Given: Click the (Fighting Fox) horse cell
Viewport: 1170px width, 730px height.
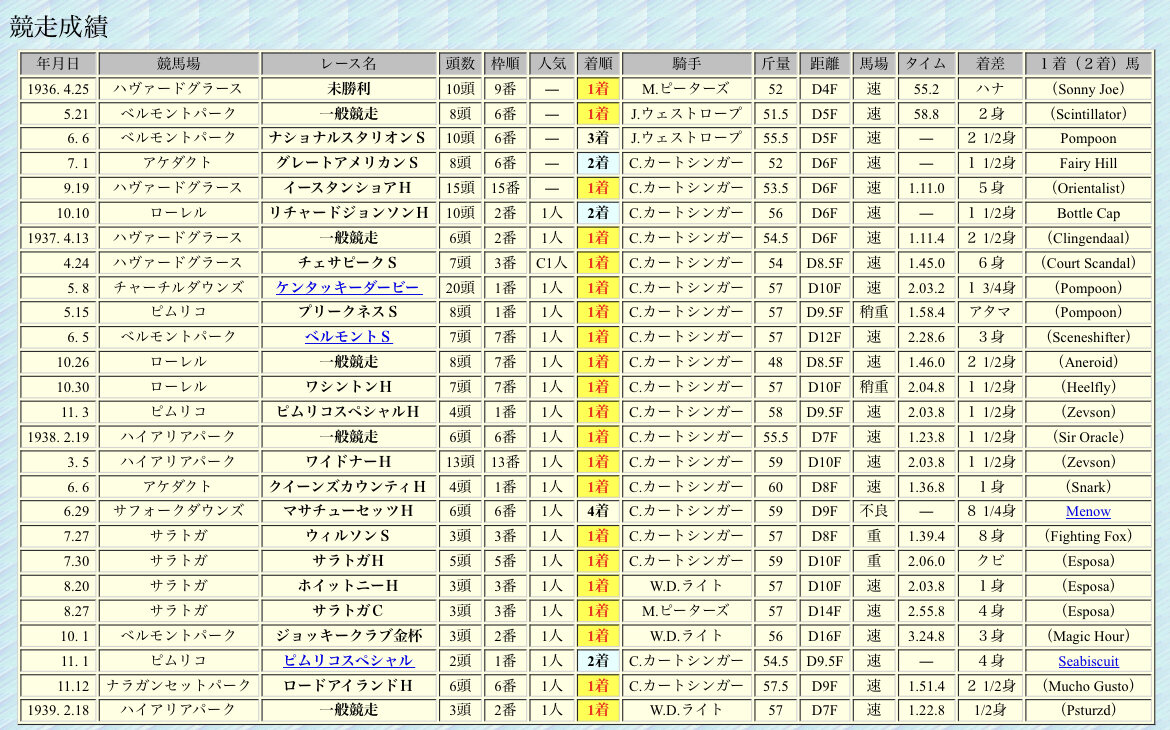Looking at the screenshot, I should pyautogui.click(x=1089, y=536).
